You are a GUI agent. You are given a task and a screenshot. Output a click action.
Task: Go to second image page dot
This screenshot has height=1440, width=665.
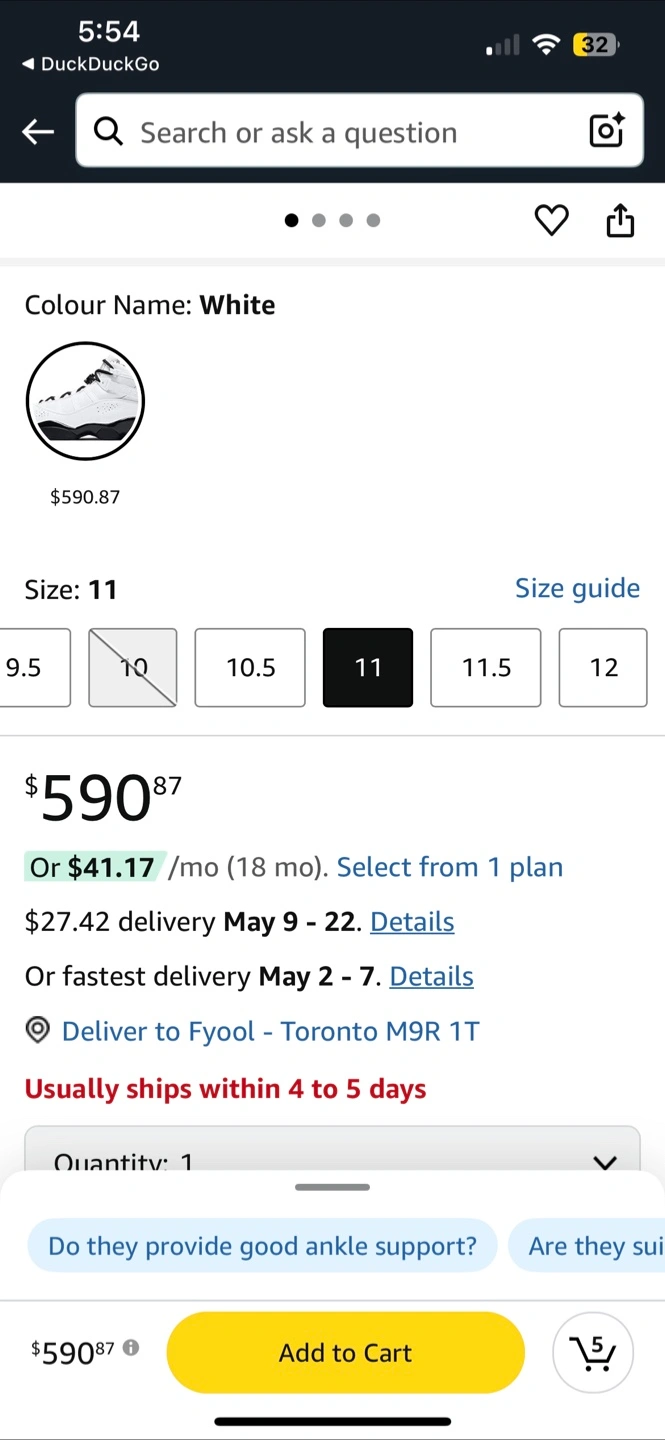click(319, 220)
